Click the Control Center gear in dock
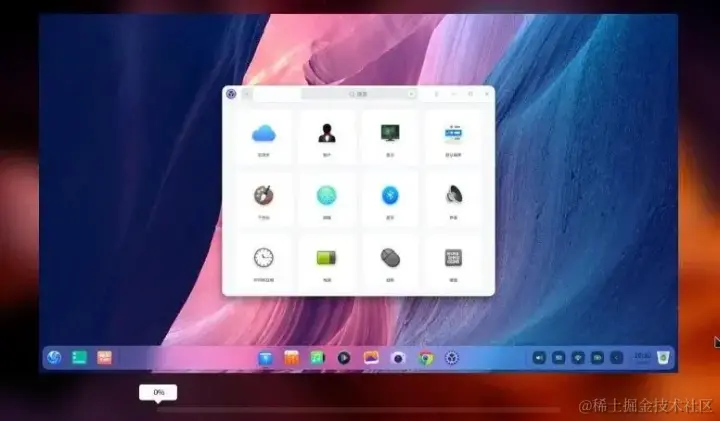720x421 pixels. click(x=452, y=358)
